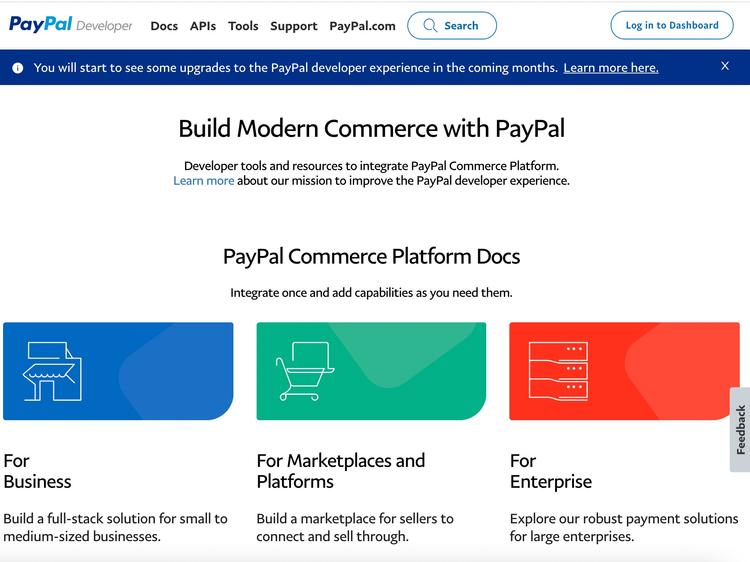The height and width of the screenshot is (562, 750).
Task: Open the green Marketplaces and Platforms card
Action: pyautogui.click(x=371, y=371)
